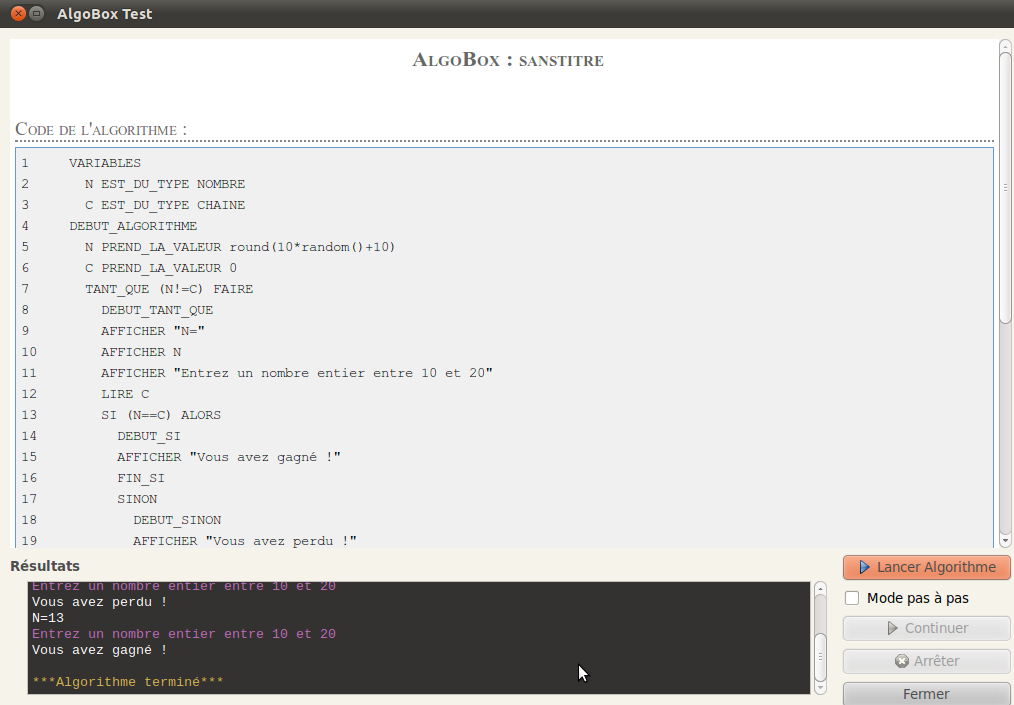
Task: Click the results console scroll up arrow
Action: [820, 588]
